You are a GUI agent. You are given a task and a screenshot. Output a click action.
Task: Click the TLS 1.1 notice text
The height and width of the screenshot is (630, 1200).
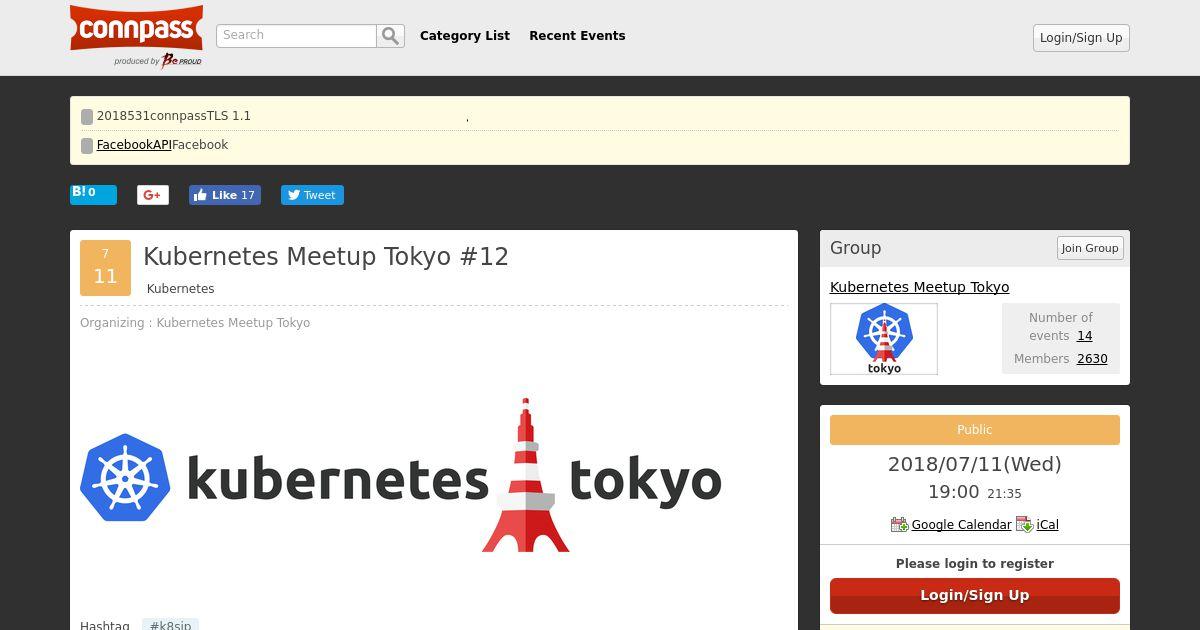pos(174,116)
